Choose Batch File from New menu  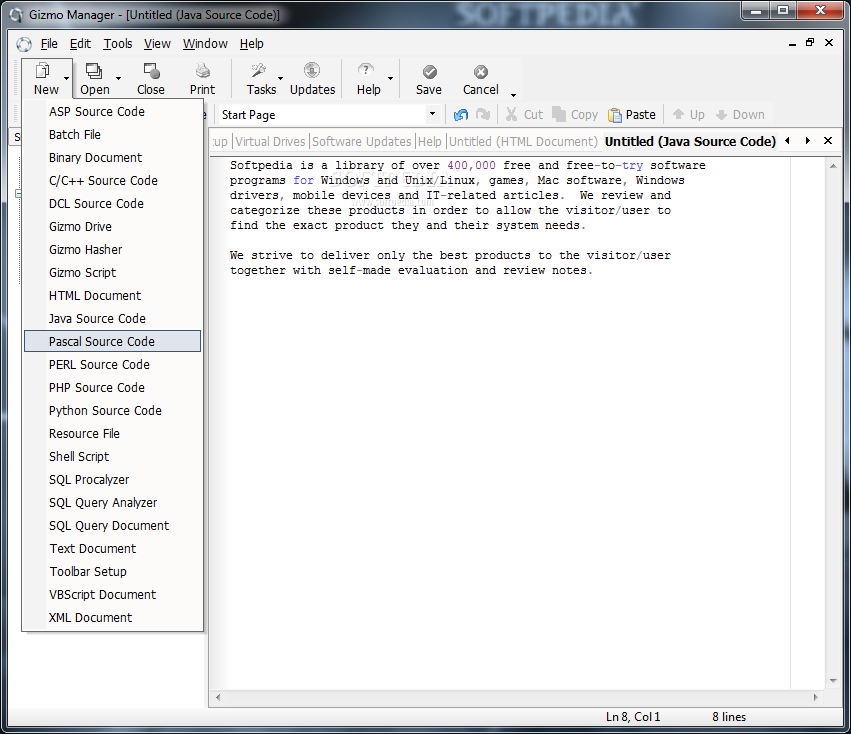(x=112, y=135)
